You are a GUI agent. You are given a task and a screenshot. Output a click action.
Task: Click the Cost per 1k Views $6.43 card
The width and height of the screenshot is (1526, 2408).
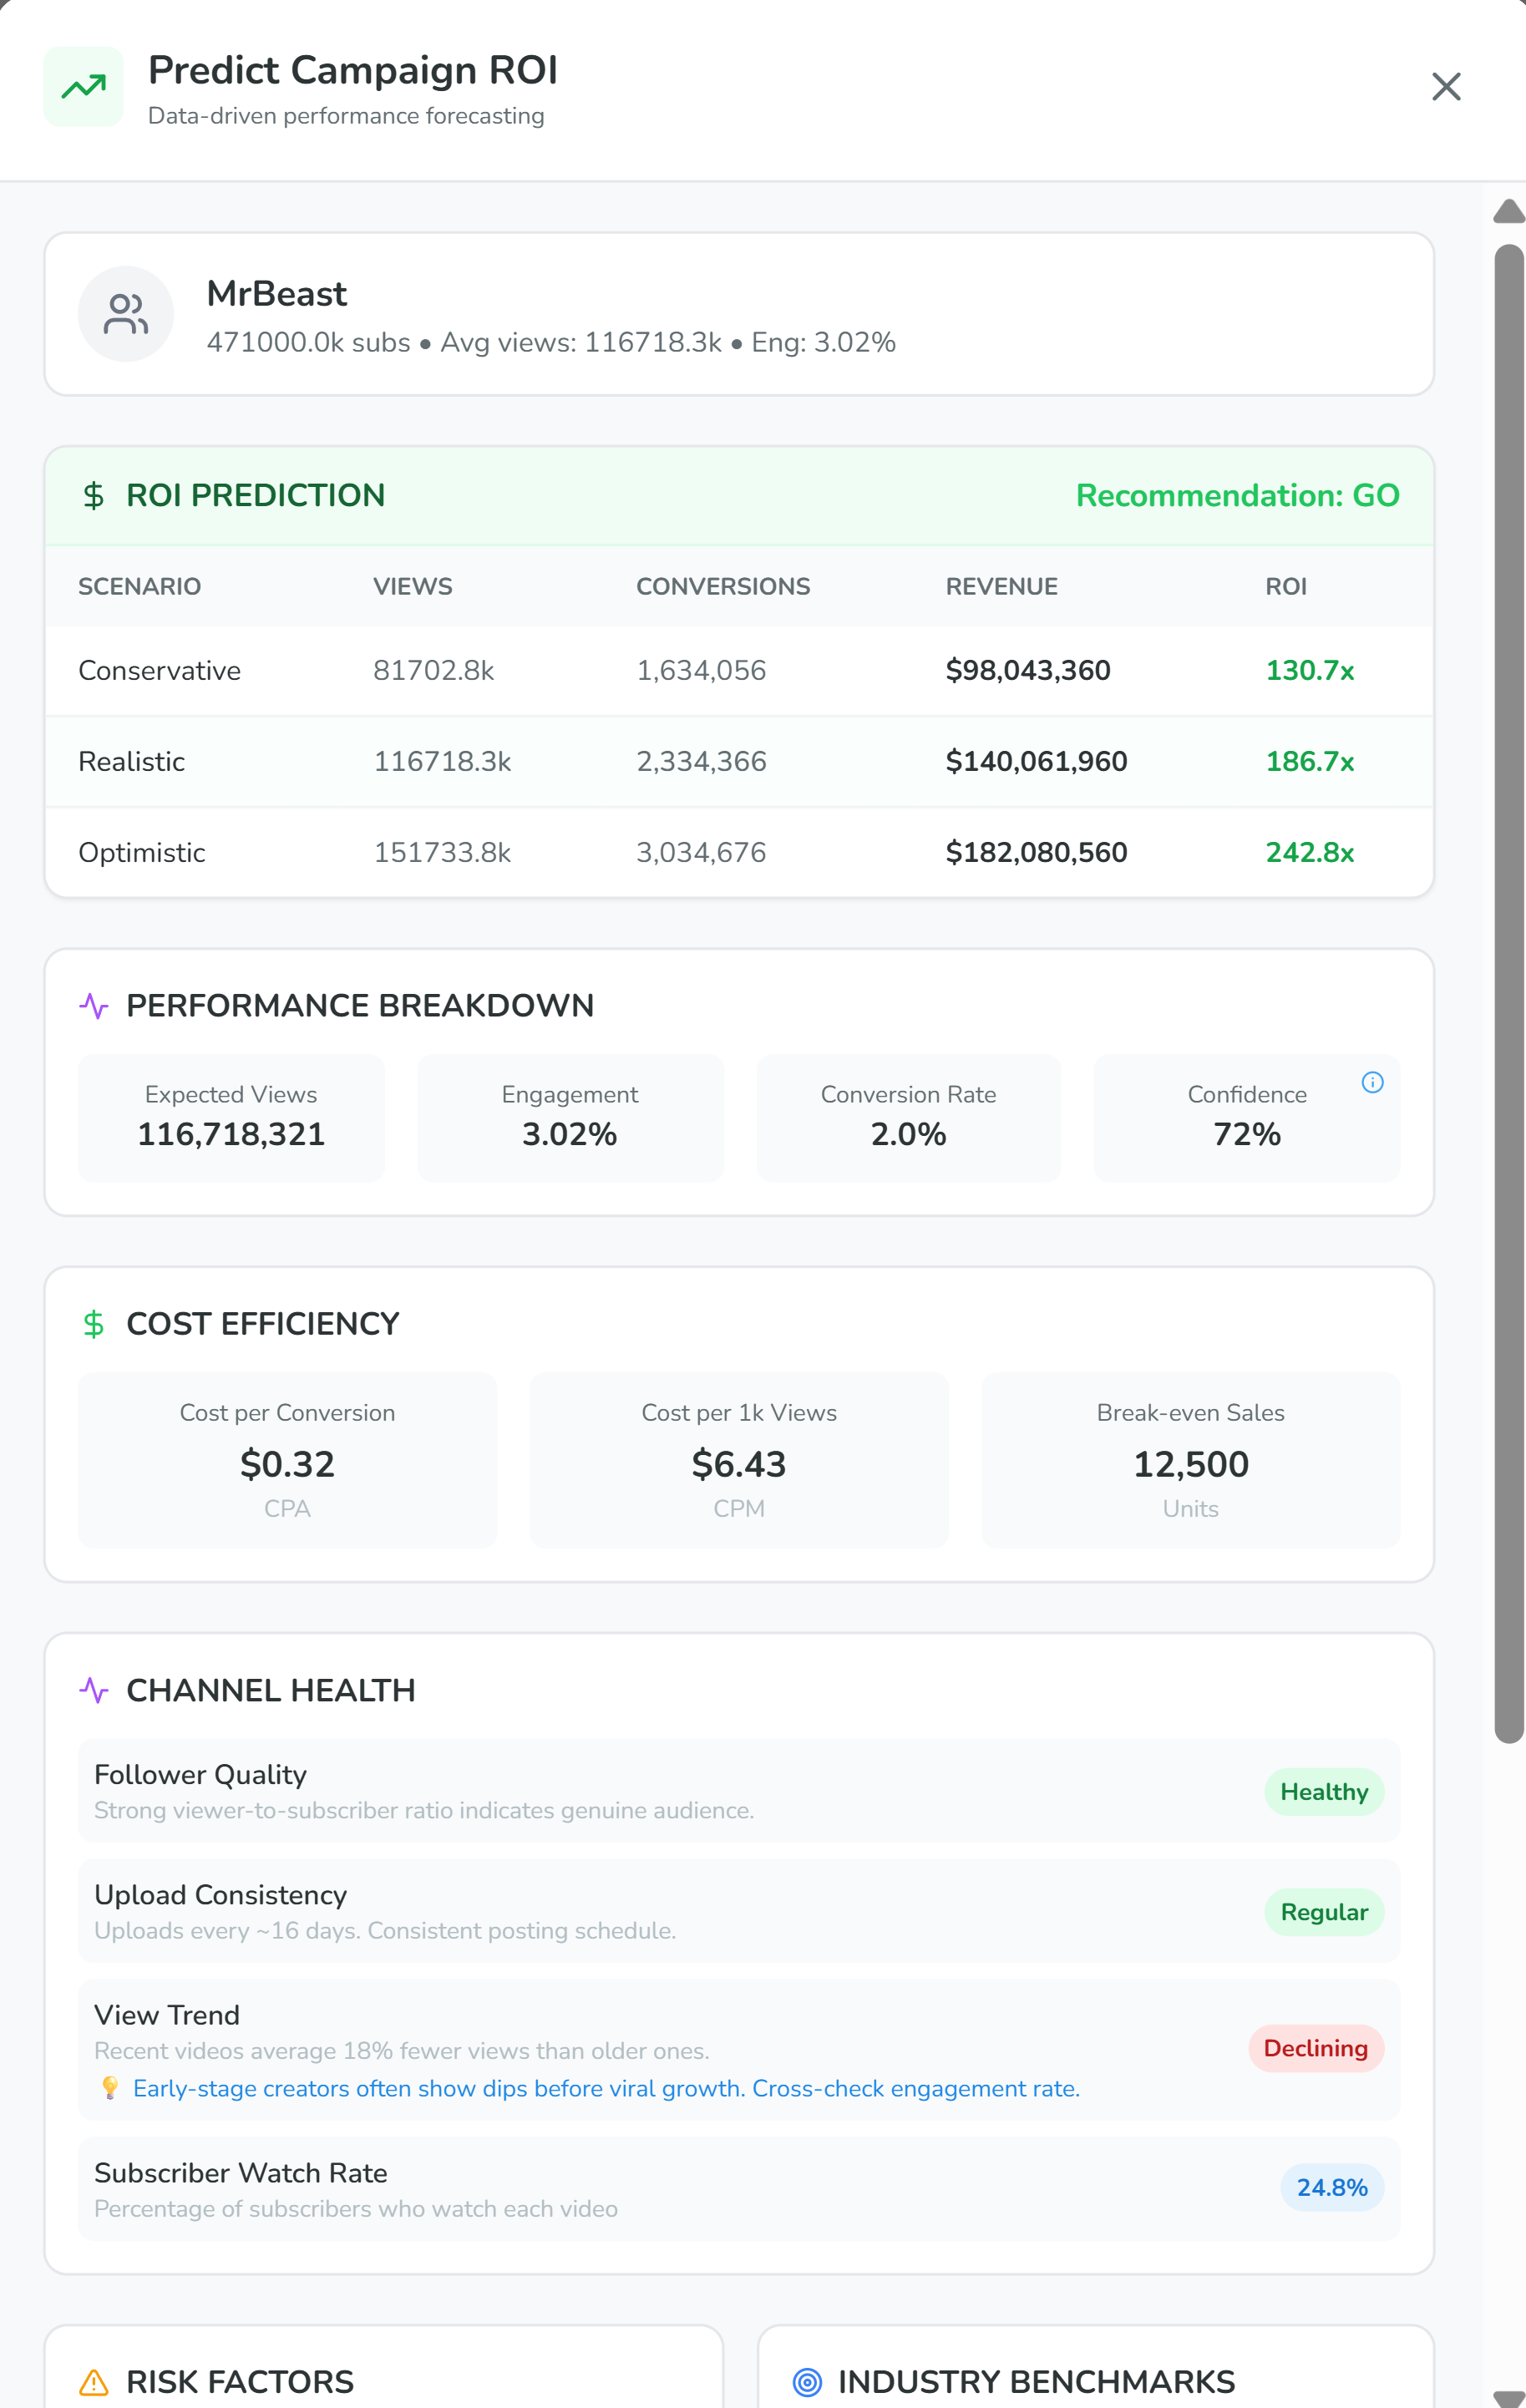pos(739,1460)
